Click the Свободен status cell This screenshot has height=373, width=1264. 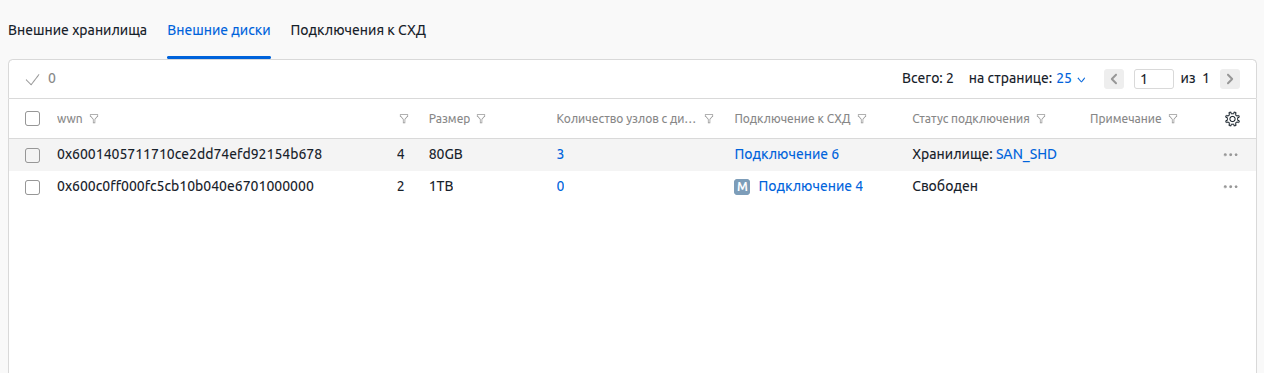tap(945, 187)
